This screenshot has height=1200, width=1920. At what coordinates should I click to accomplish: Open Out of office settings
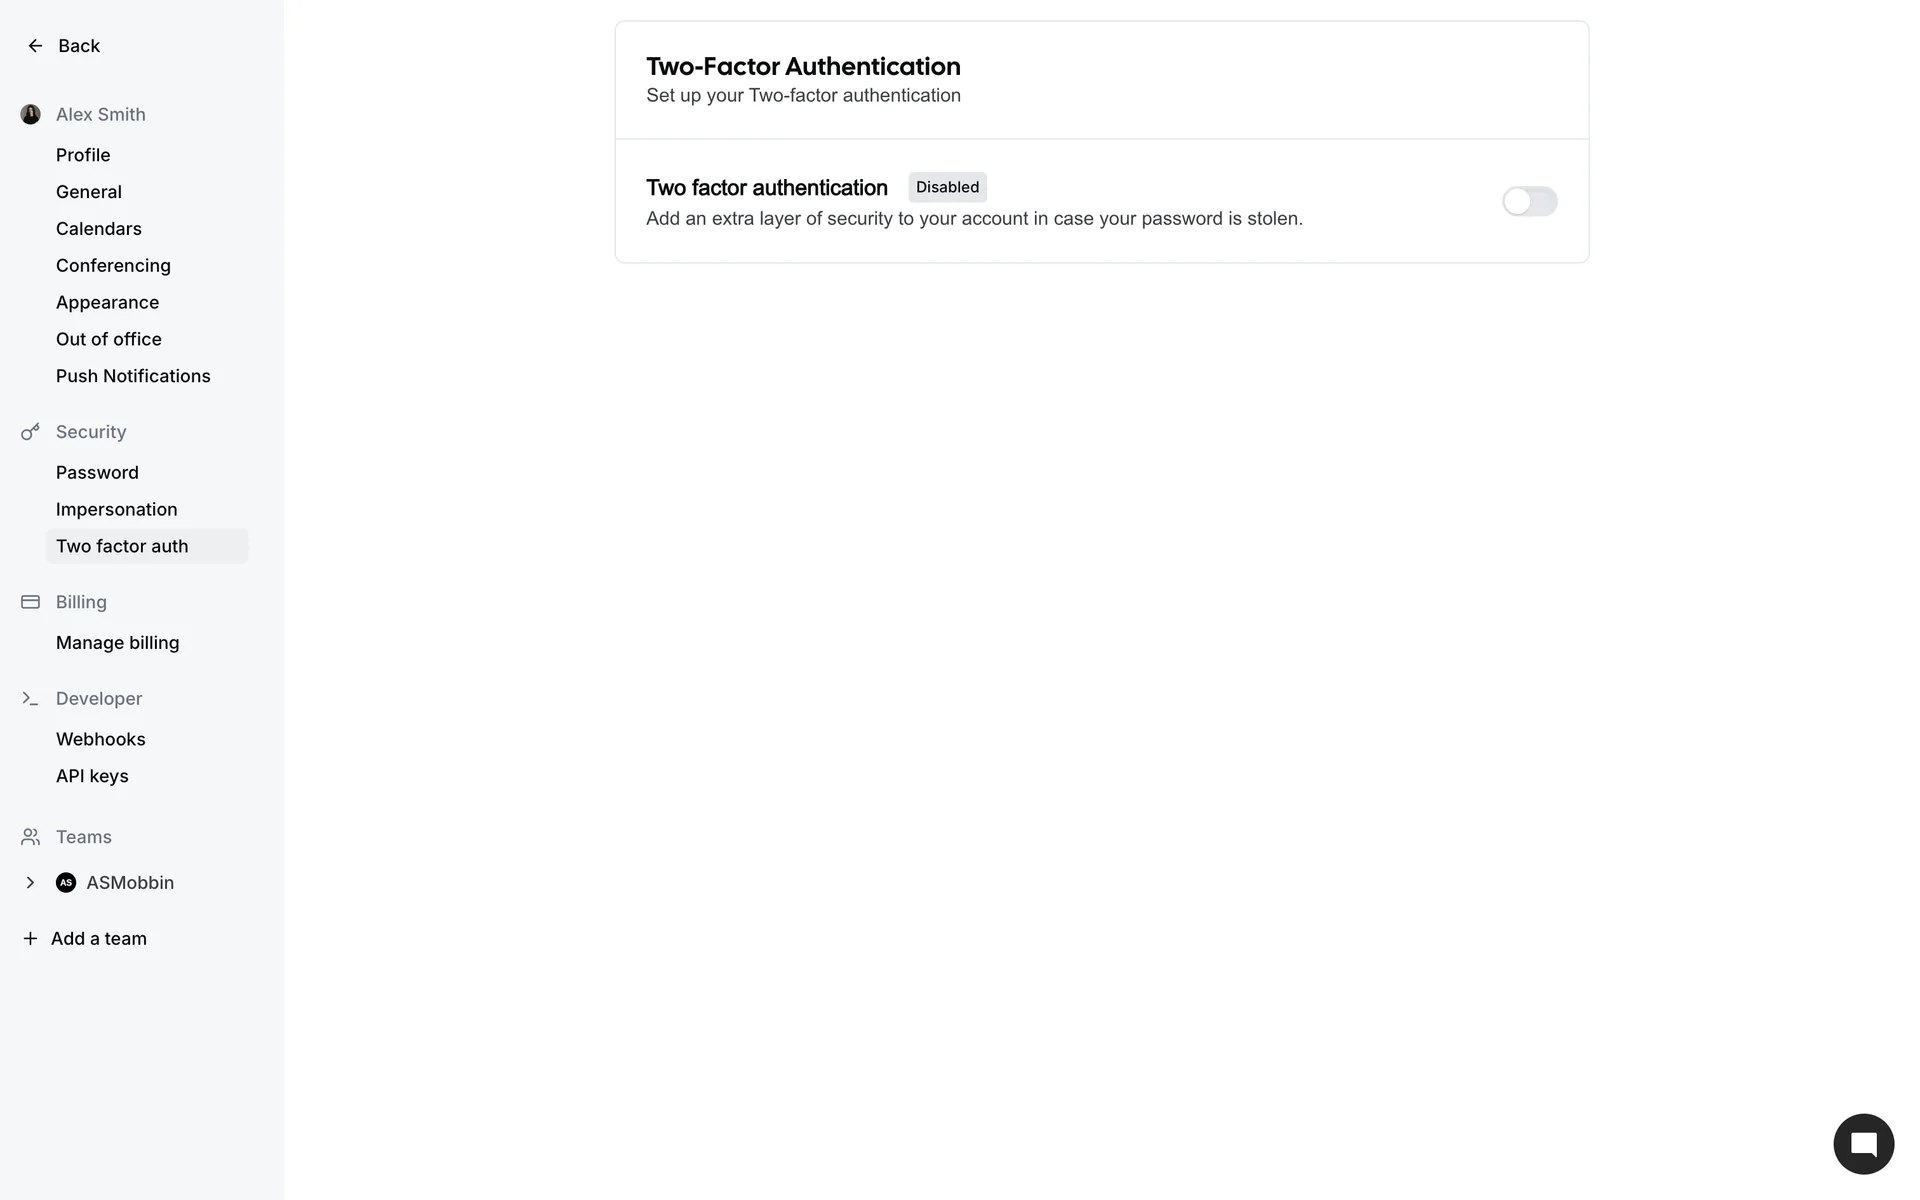(x=109, y=340)
